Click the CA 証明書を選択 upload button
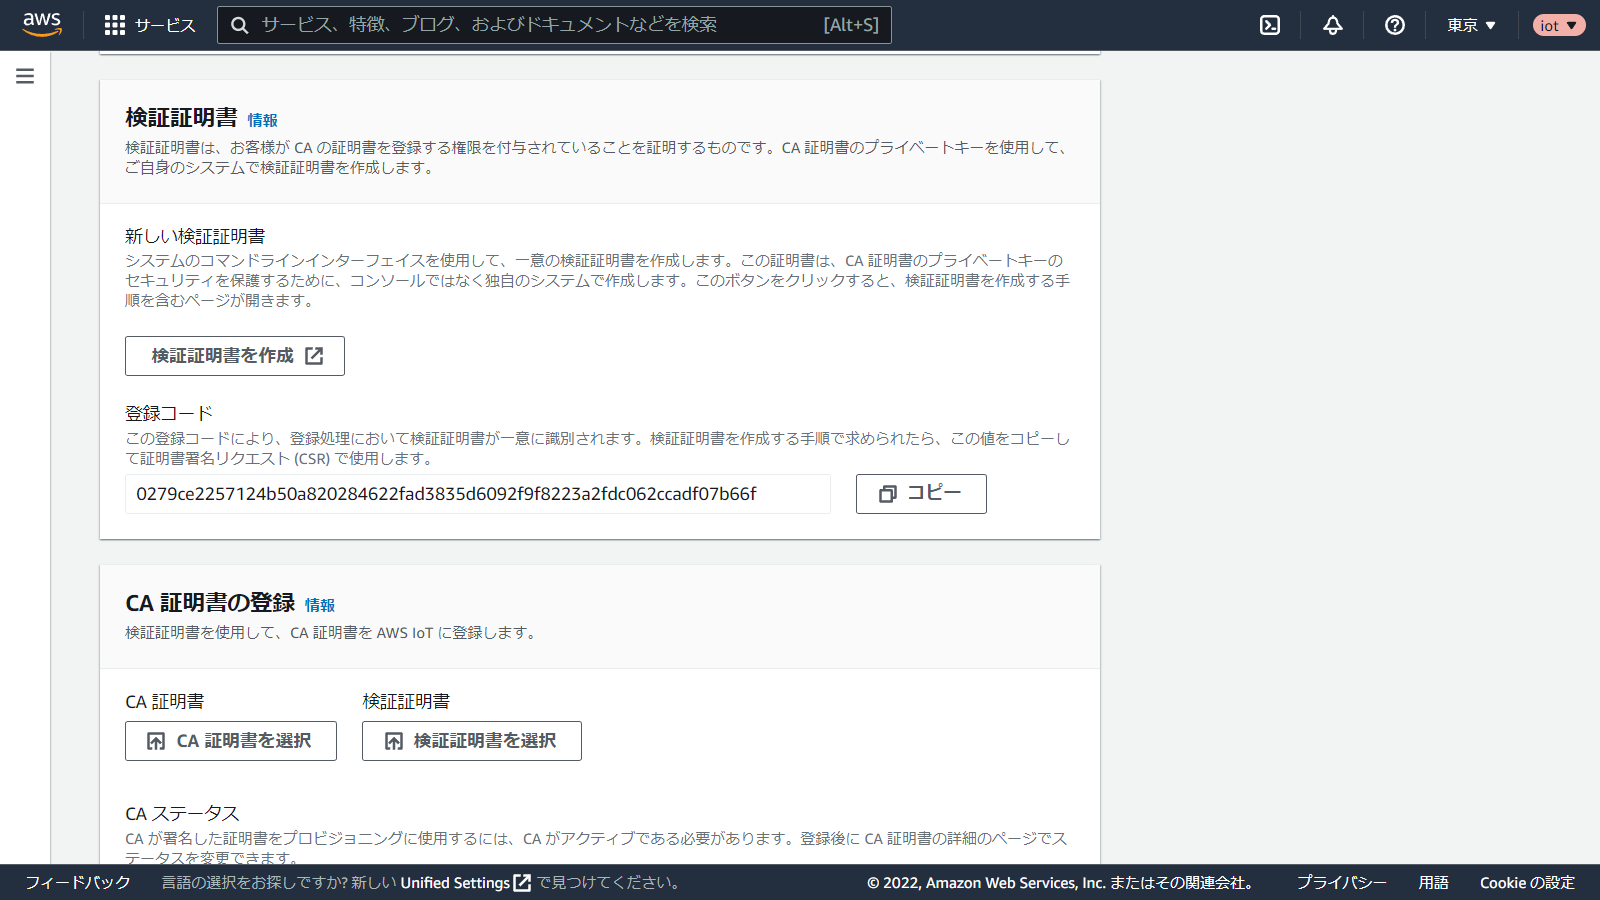 pos(231,741)
